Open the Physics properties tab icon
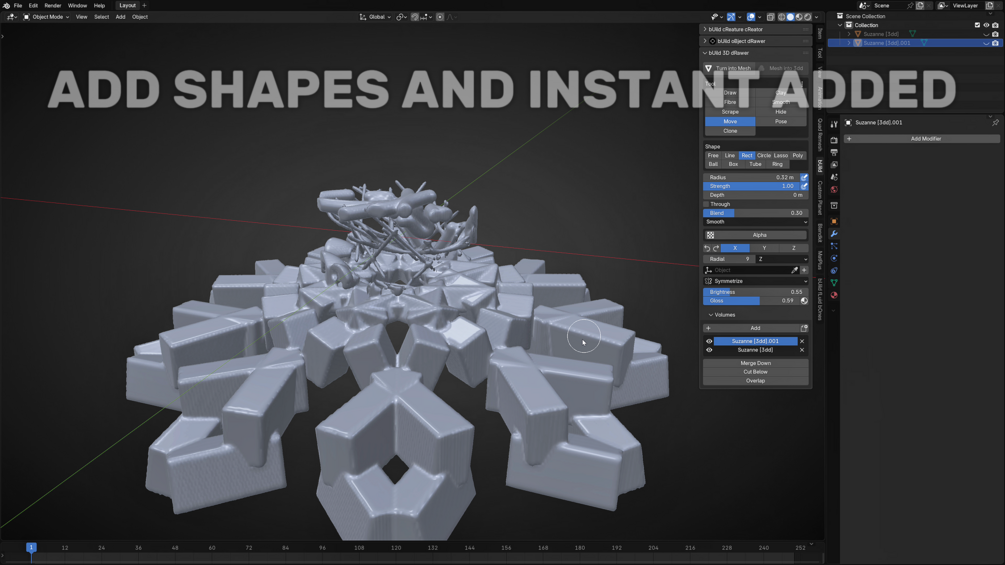Image resolution: width=1005 pixels, height=565 pixels. 834,258
